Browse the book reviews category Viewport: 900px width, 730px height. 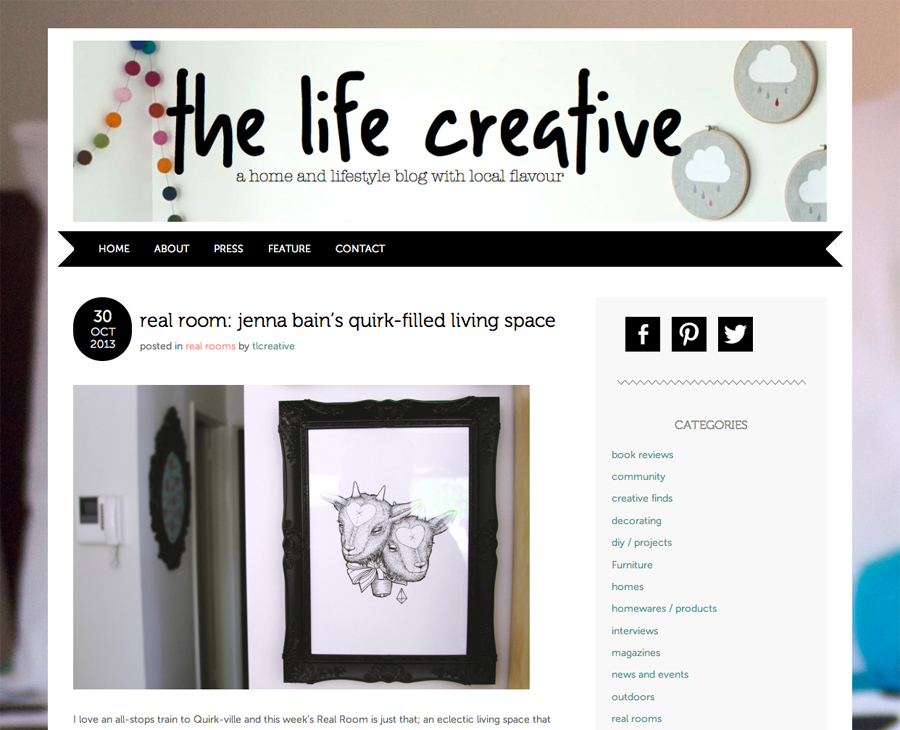click(642, 455)
